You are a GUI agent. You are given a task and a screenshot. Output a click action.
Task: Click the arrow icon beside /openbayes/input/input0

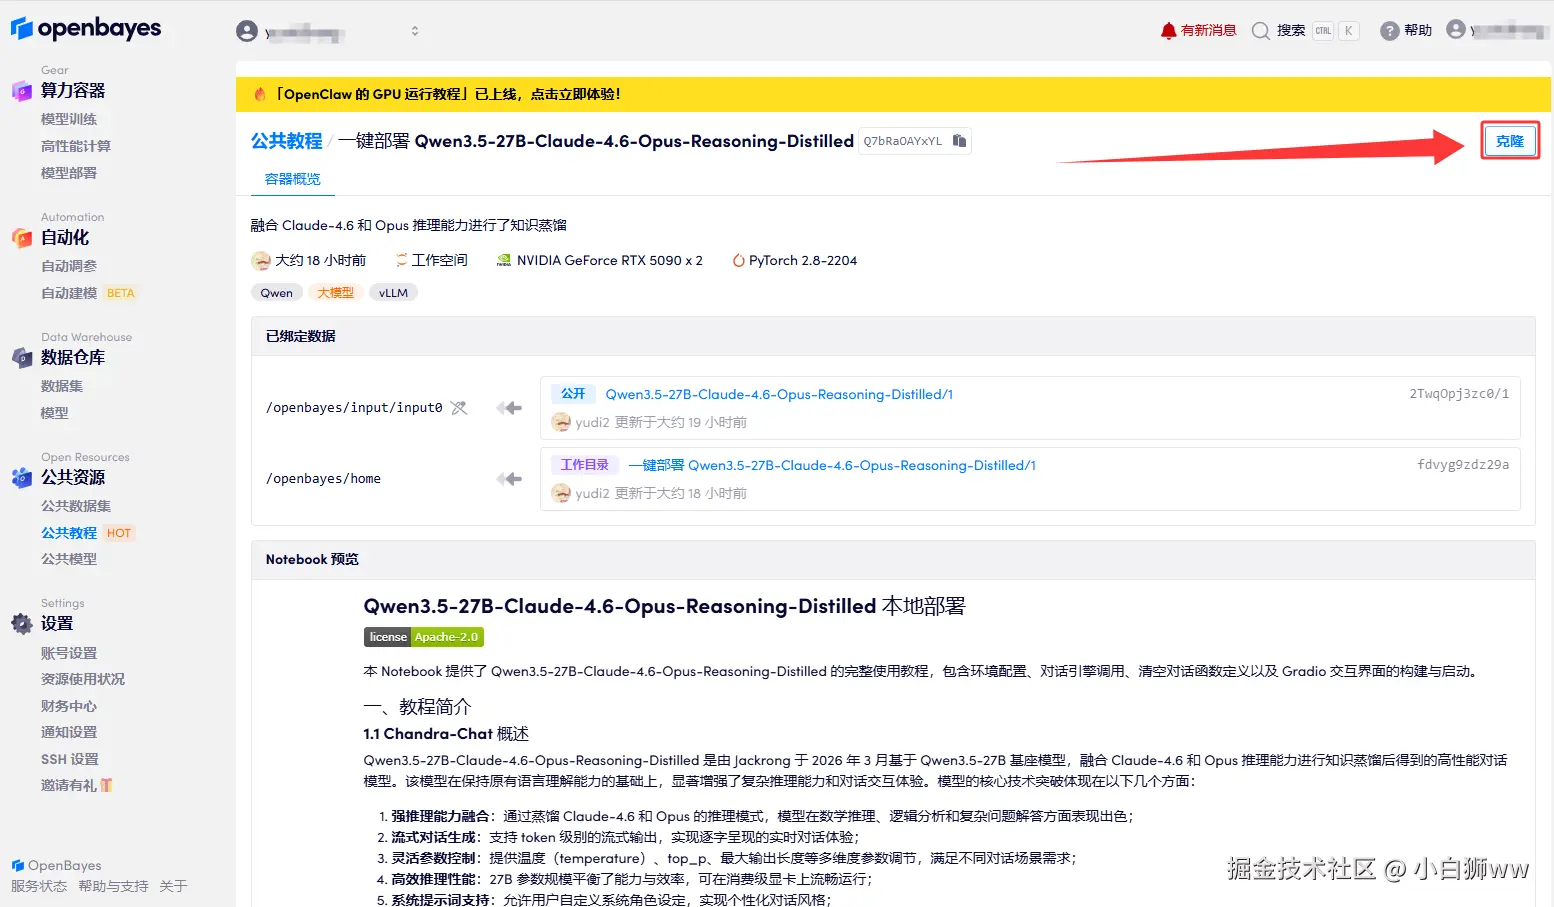[x=510, y=408]
